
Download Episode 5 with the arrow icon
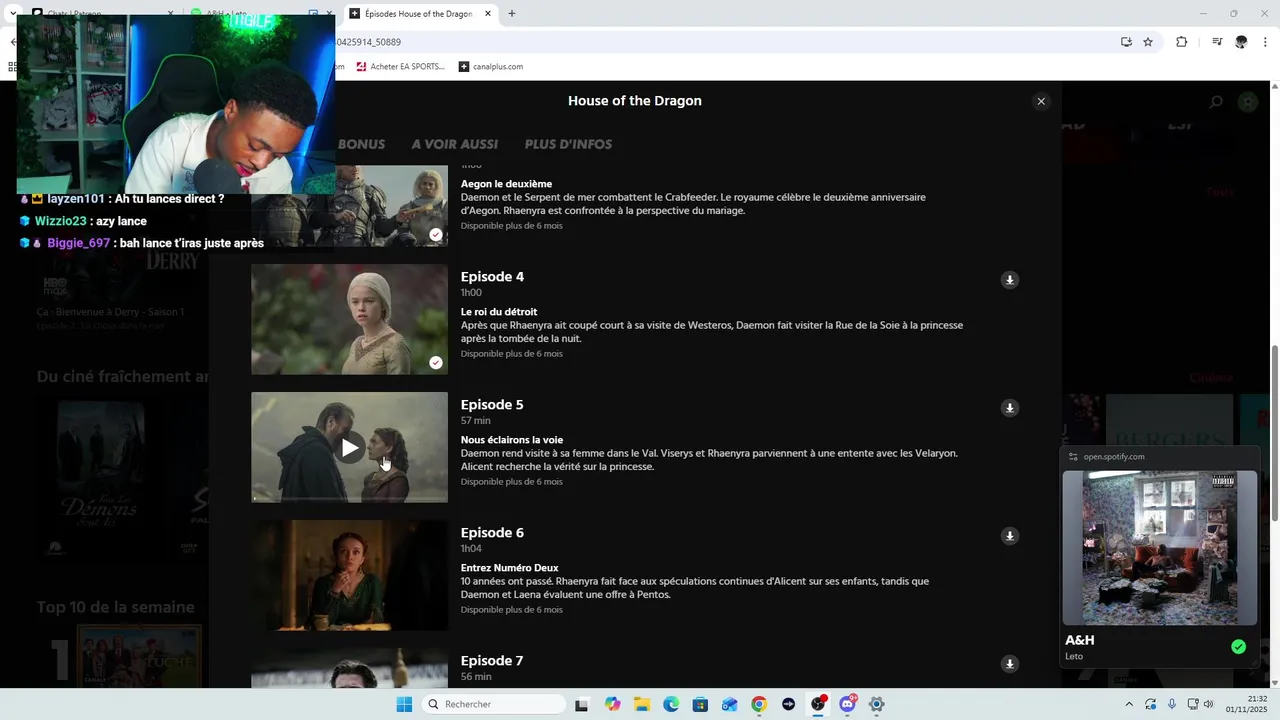point(1009,408)
